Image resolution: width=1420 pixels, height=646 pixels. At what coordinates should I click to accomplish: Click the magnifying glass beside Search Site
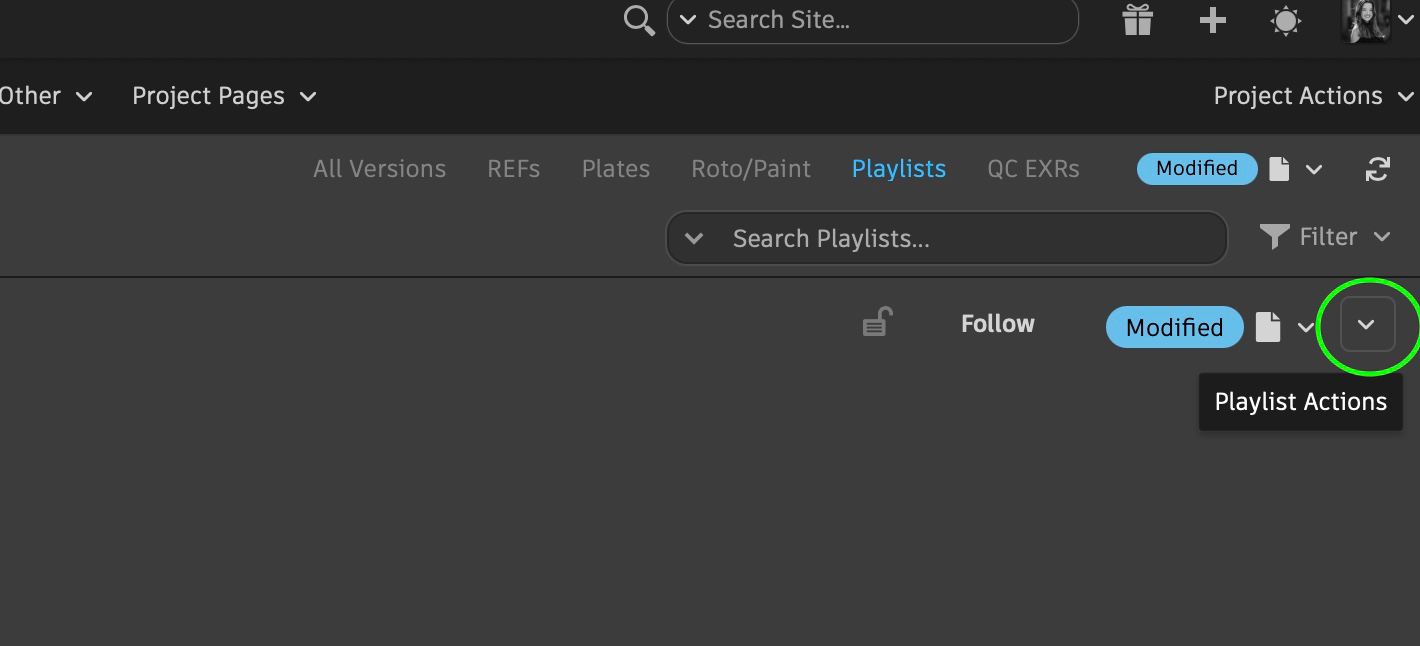638,20
